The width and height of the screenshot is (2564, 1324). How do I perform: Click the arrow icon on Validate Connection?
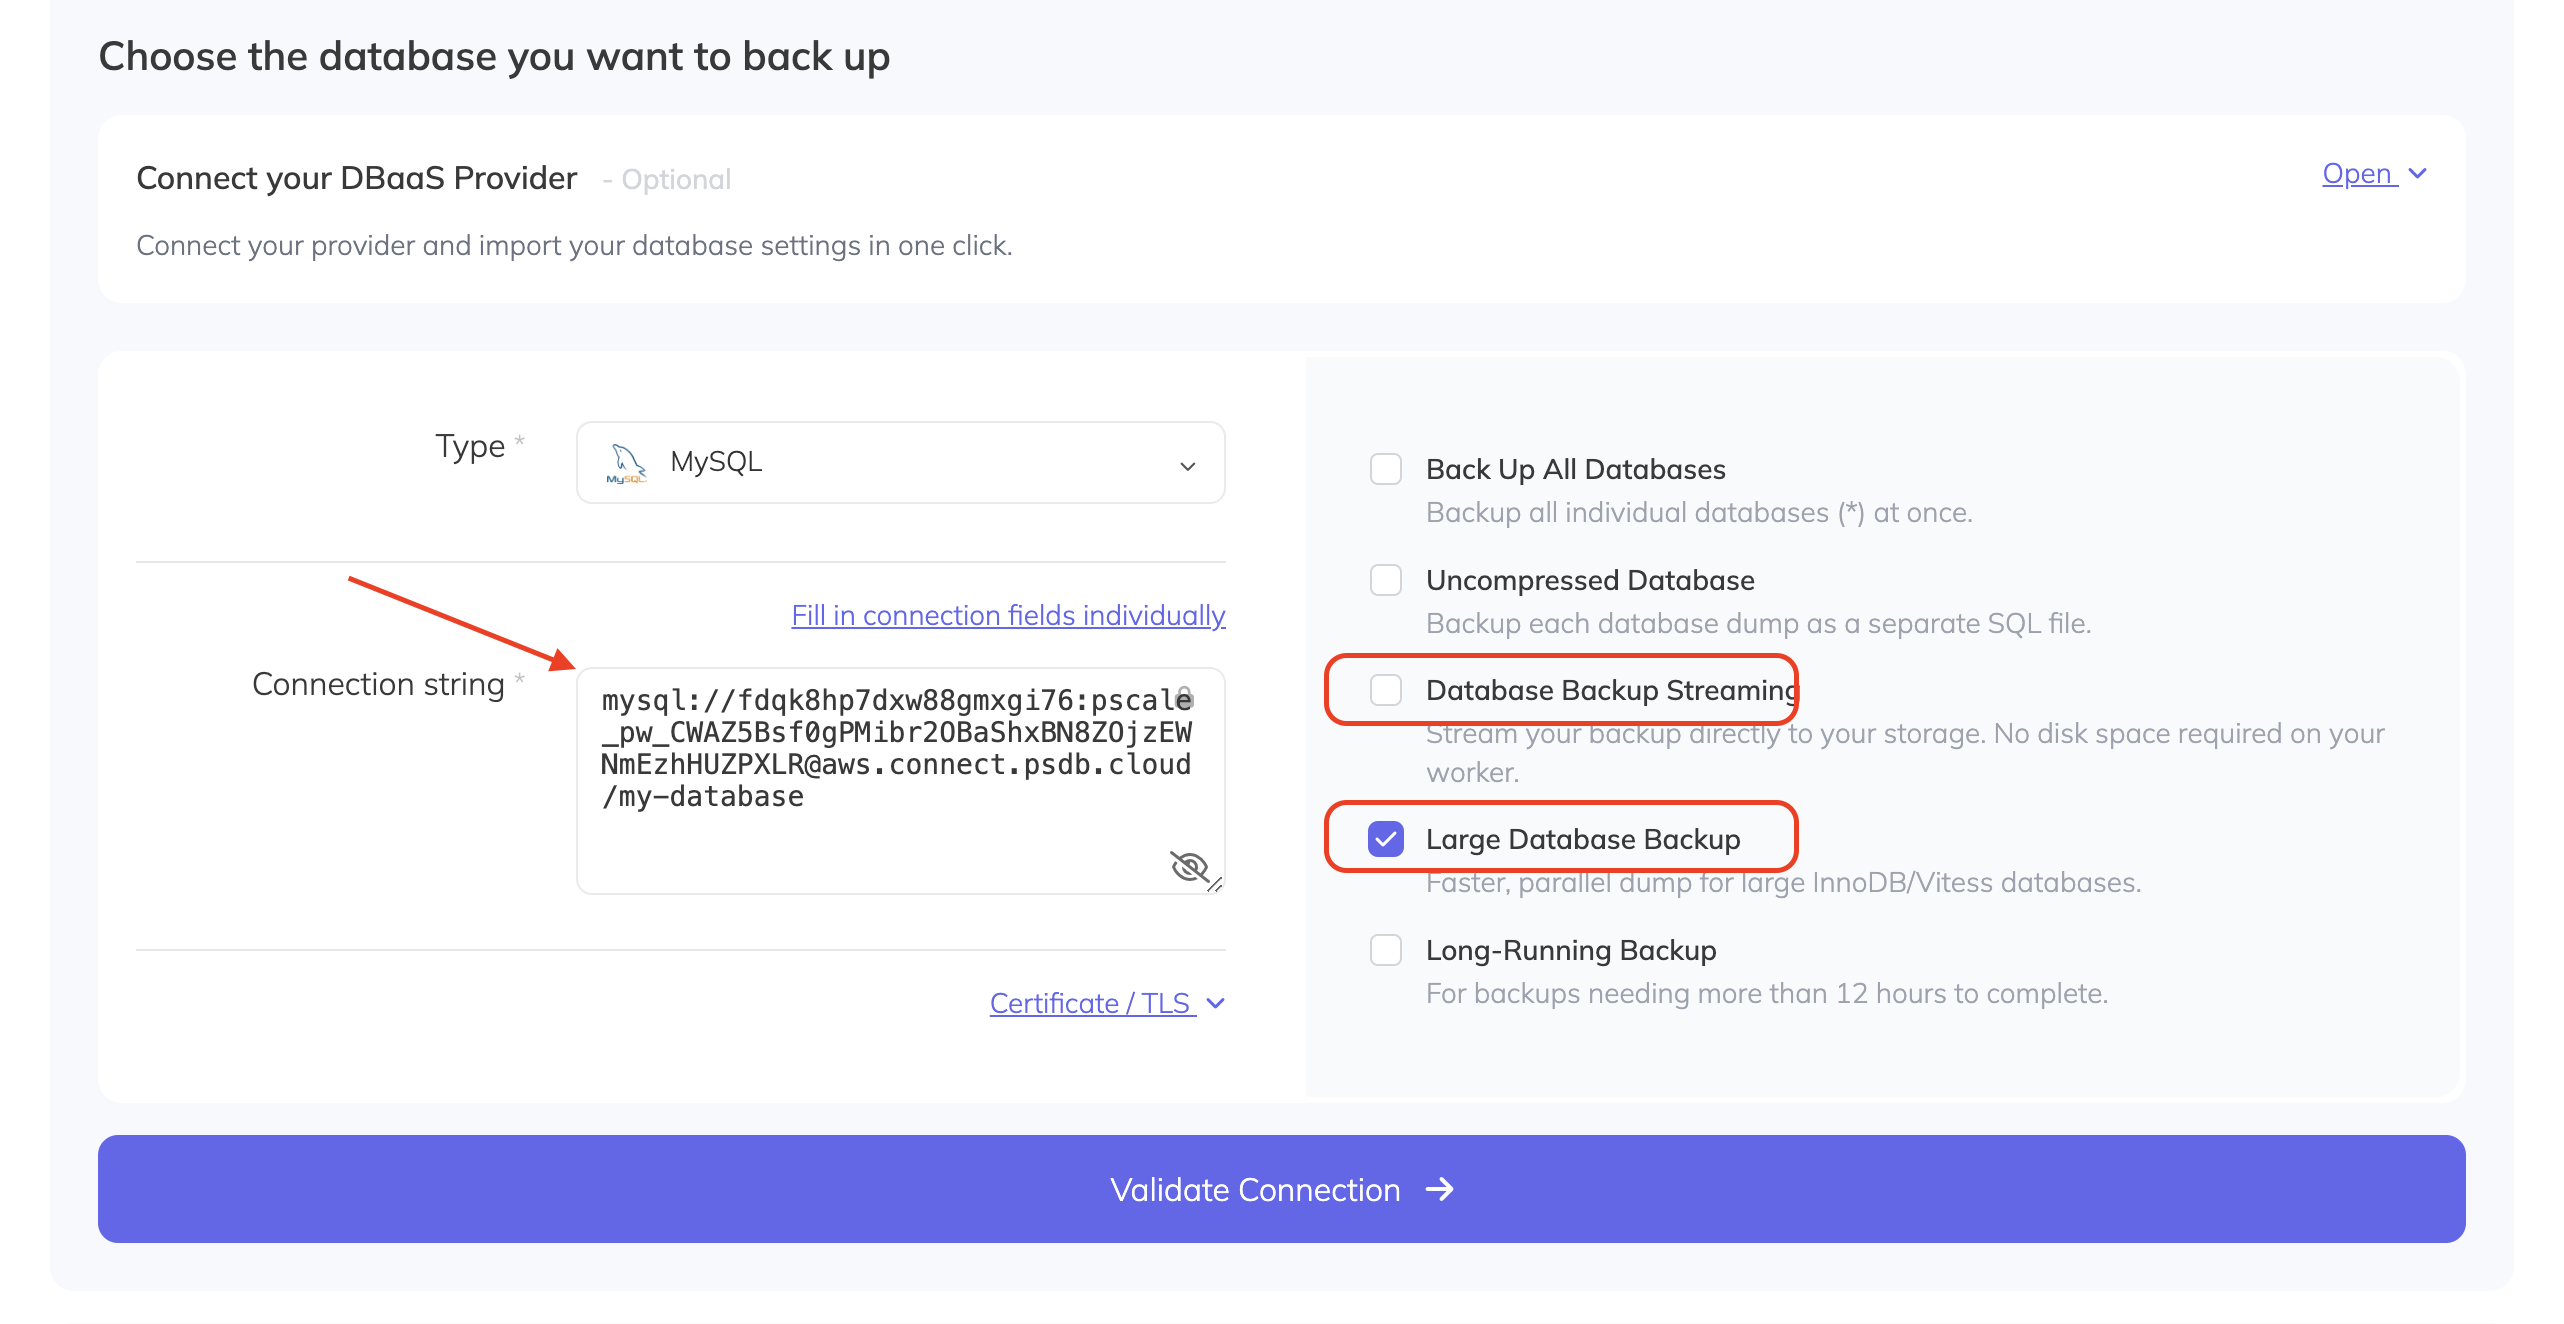click(1440, 1189)
